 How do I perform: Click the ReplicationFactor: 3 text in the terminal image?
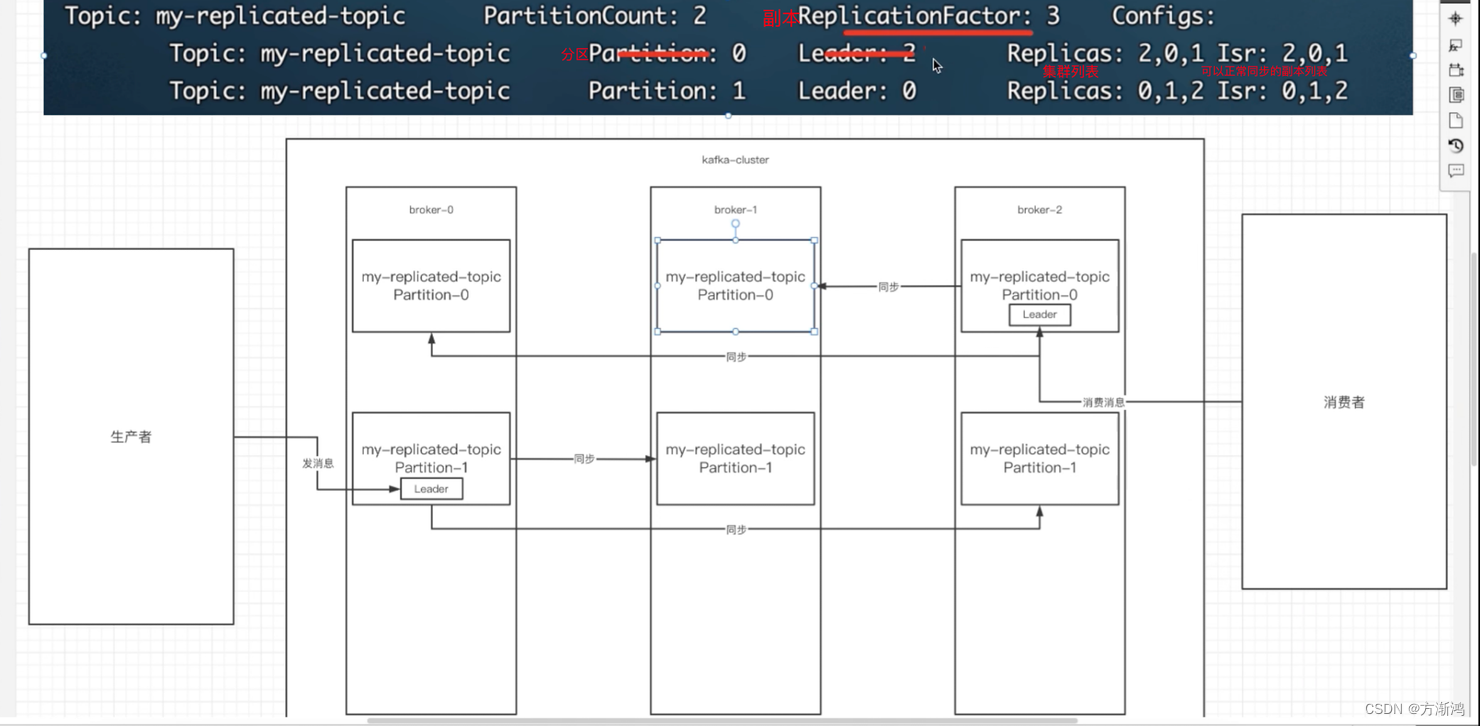click(929, 16)
